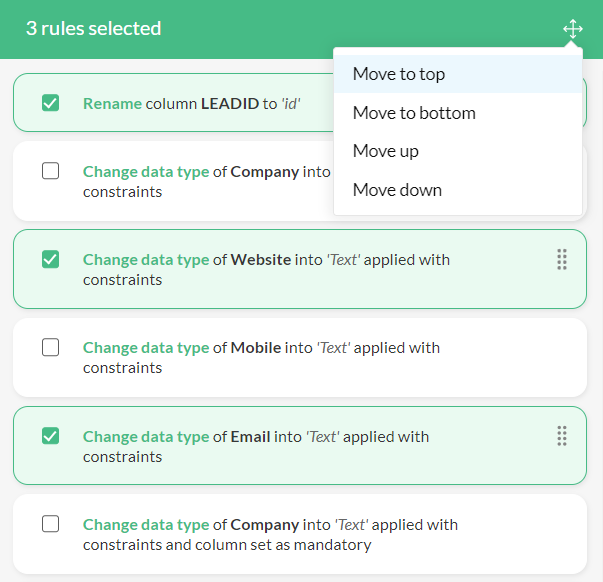This screenshot has width=603, height=582.
Task: Click drag handle on Website rule
Action: pos(561,260)
